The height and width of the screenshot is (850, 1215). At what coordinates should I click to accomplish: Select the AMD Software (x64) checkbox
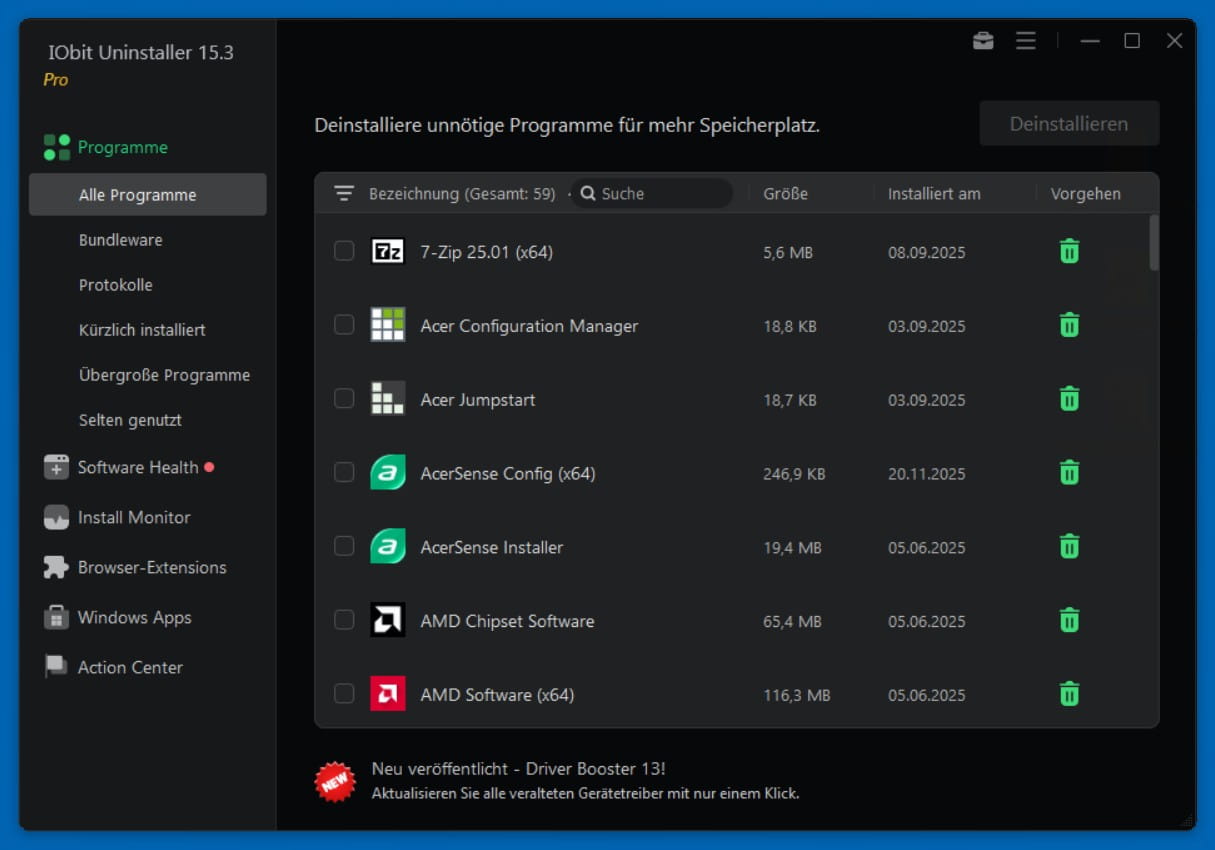[x=344, y=693]
